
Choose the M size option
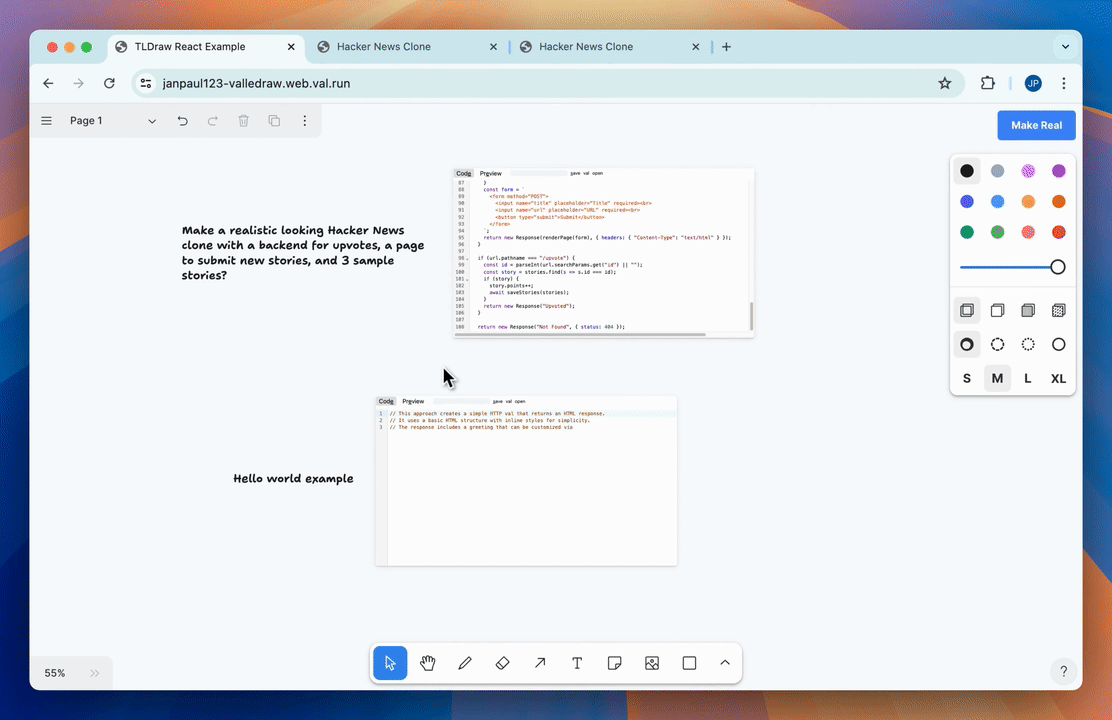click(x=997, y=378)
